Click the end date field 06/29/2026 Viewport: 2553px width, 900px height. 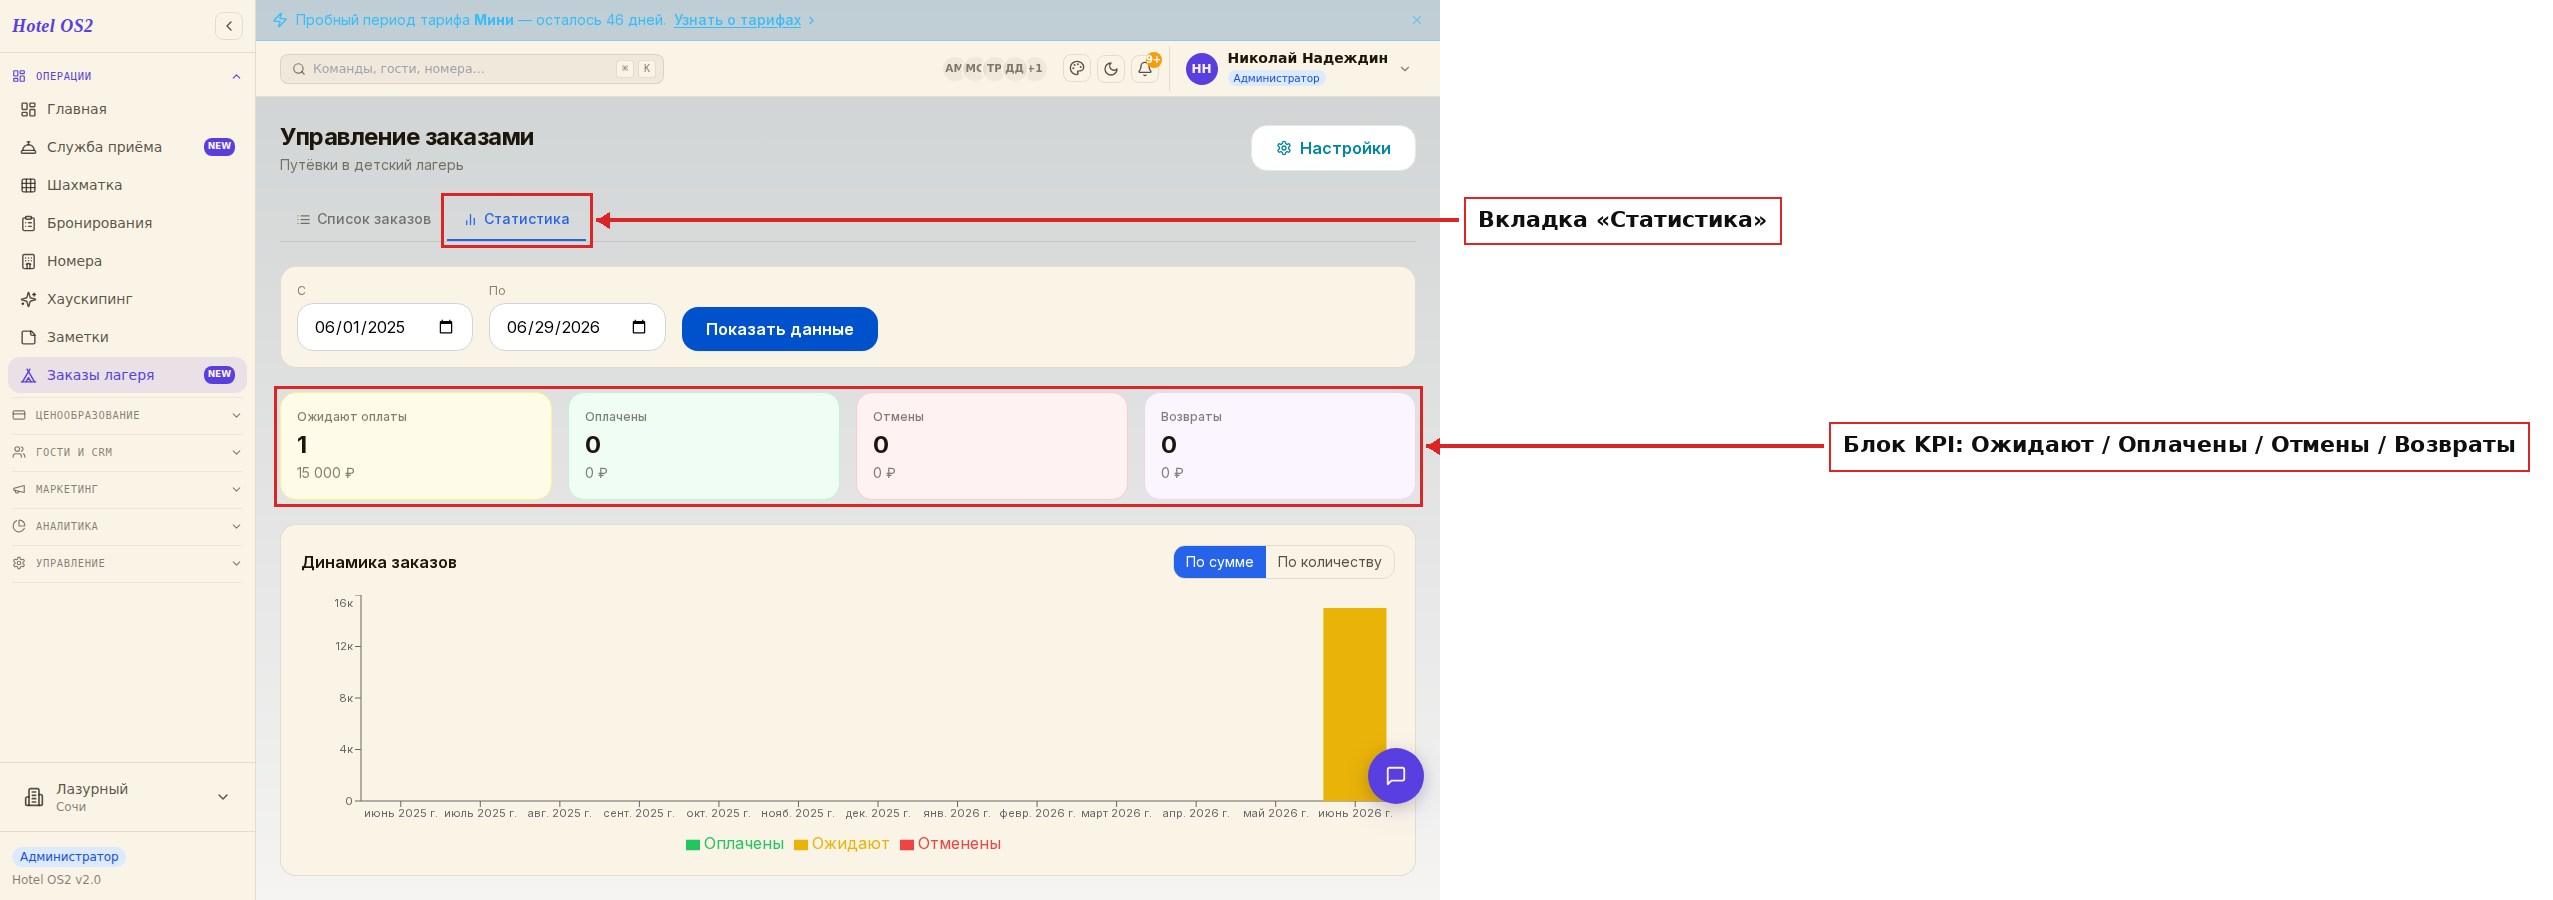pos(576,327)
